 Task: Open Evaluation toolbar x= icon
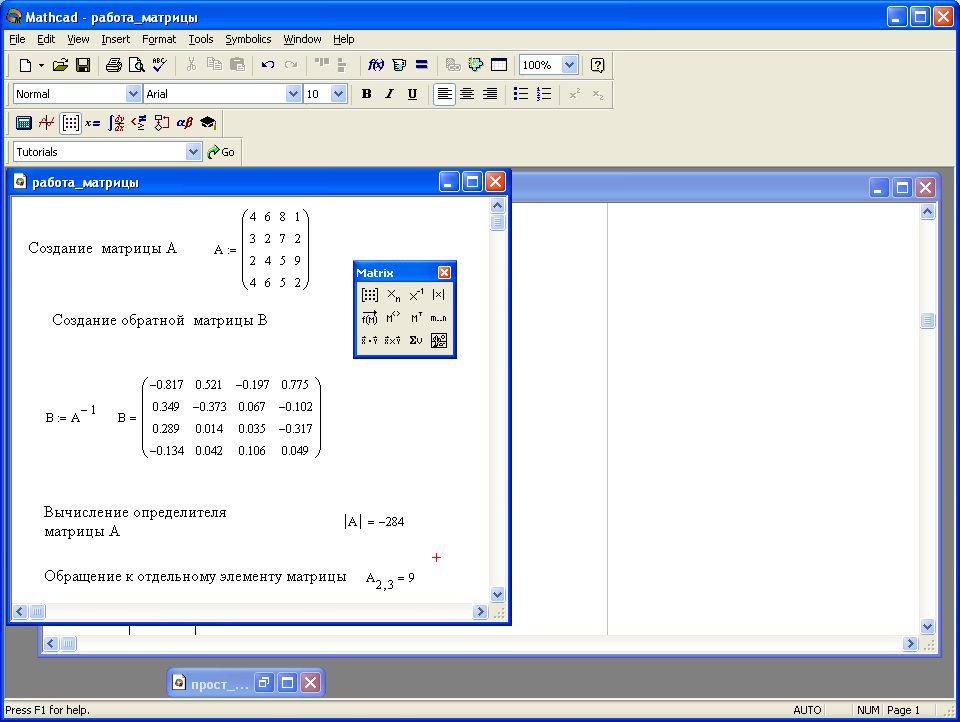[92, 123]
